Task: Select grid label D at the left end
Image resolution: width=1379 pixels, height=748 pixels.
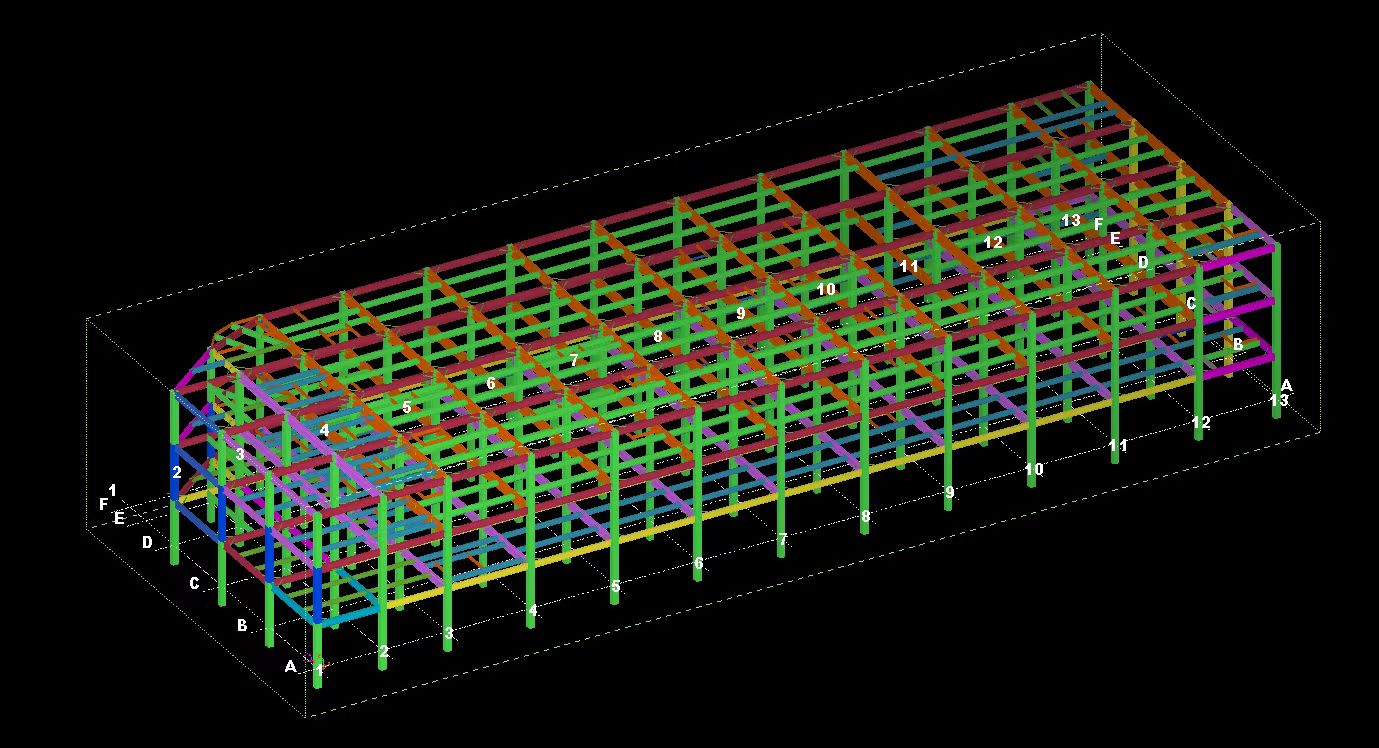Action: tap(147, 542)
